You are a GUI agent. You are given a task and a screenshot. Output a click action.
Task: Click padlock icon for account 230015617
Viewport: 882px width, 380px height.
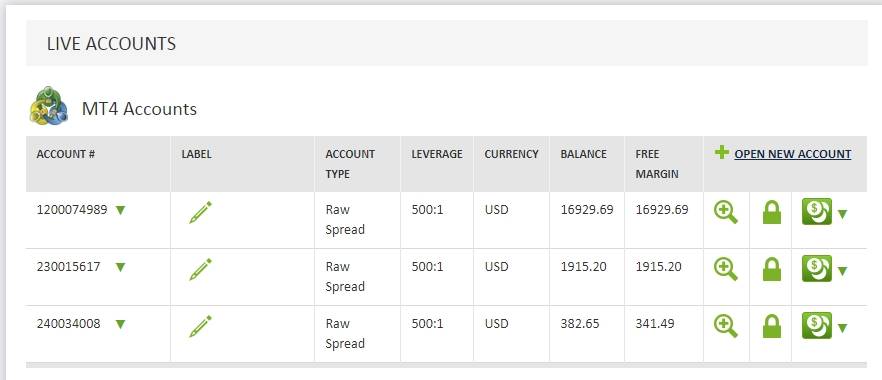click(x=772, y=270)
